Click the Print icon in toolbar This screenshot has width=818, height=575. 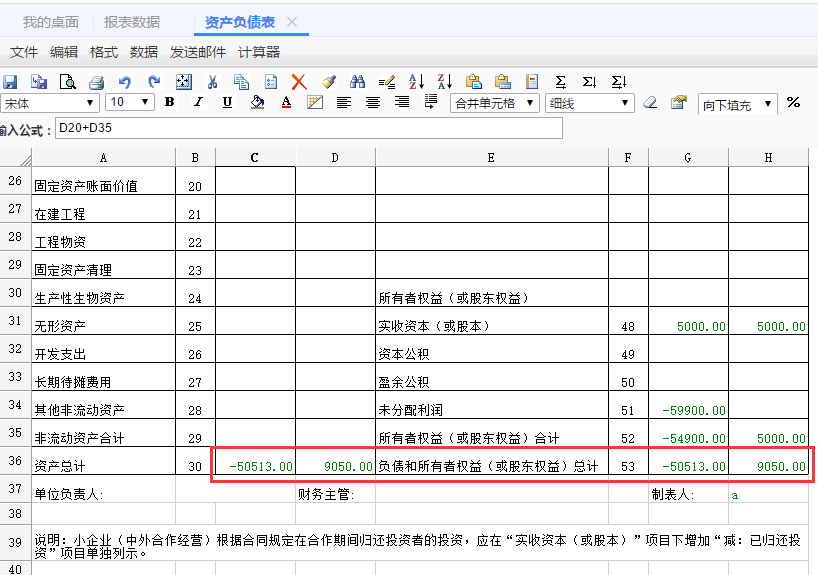[x=97, y=82]
